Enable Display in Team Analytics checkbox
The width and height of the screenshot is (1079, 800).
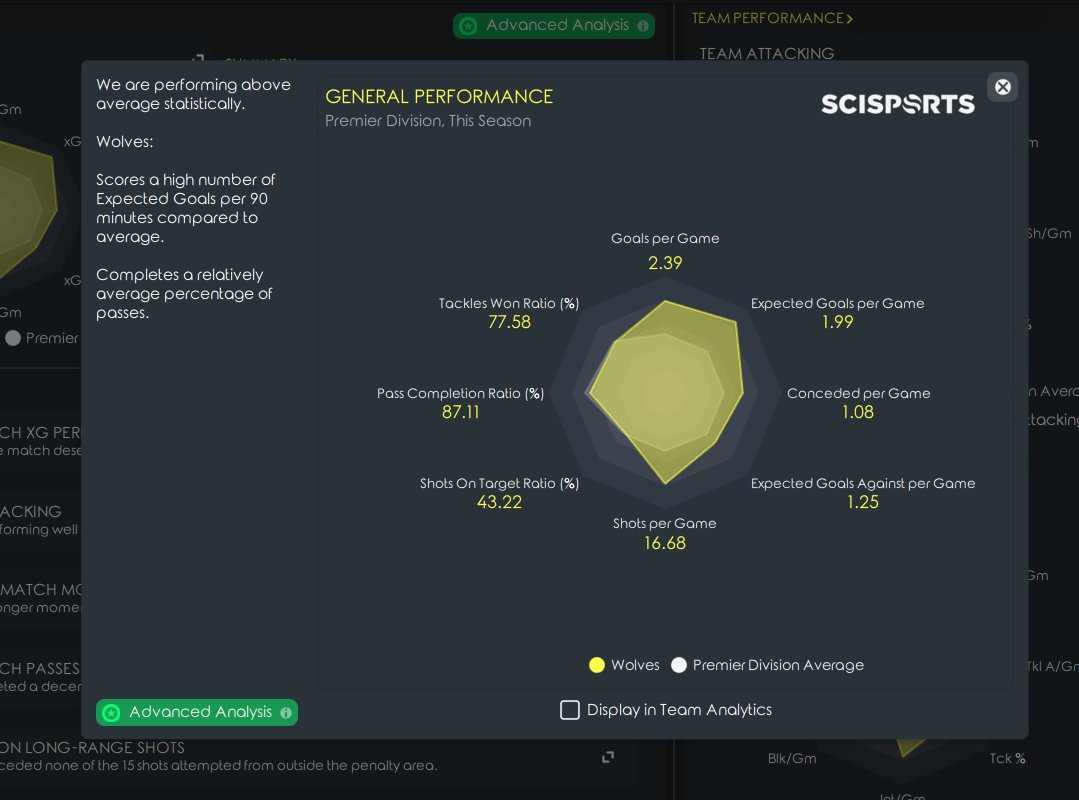click(570, 710)
